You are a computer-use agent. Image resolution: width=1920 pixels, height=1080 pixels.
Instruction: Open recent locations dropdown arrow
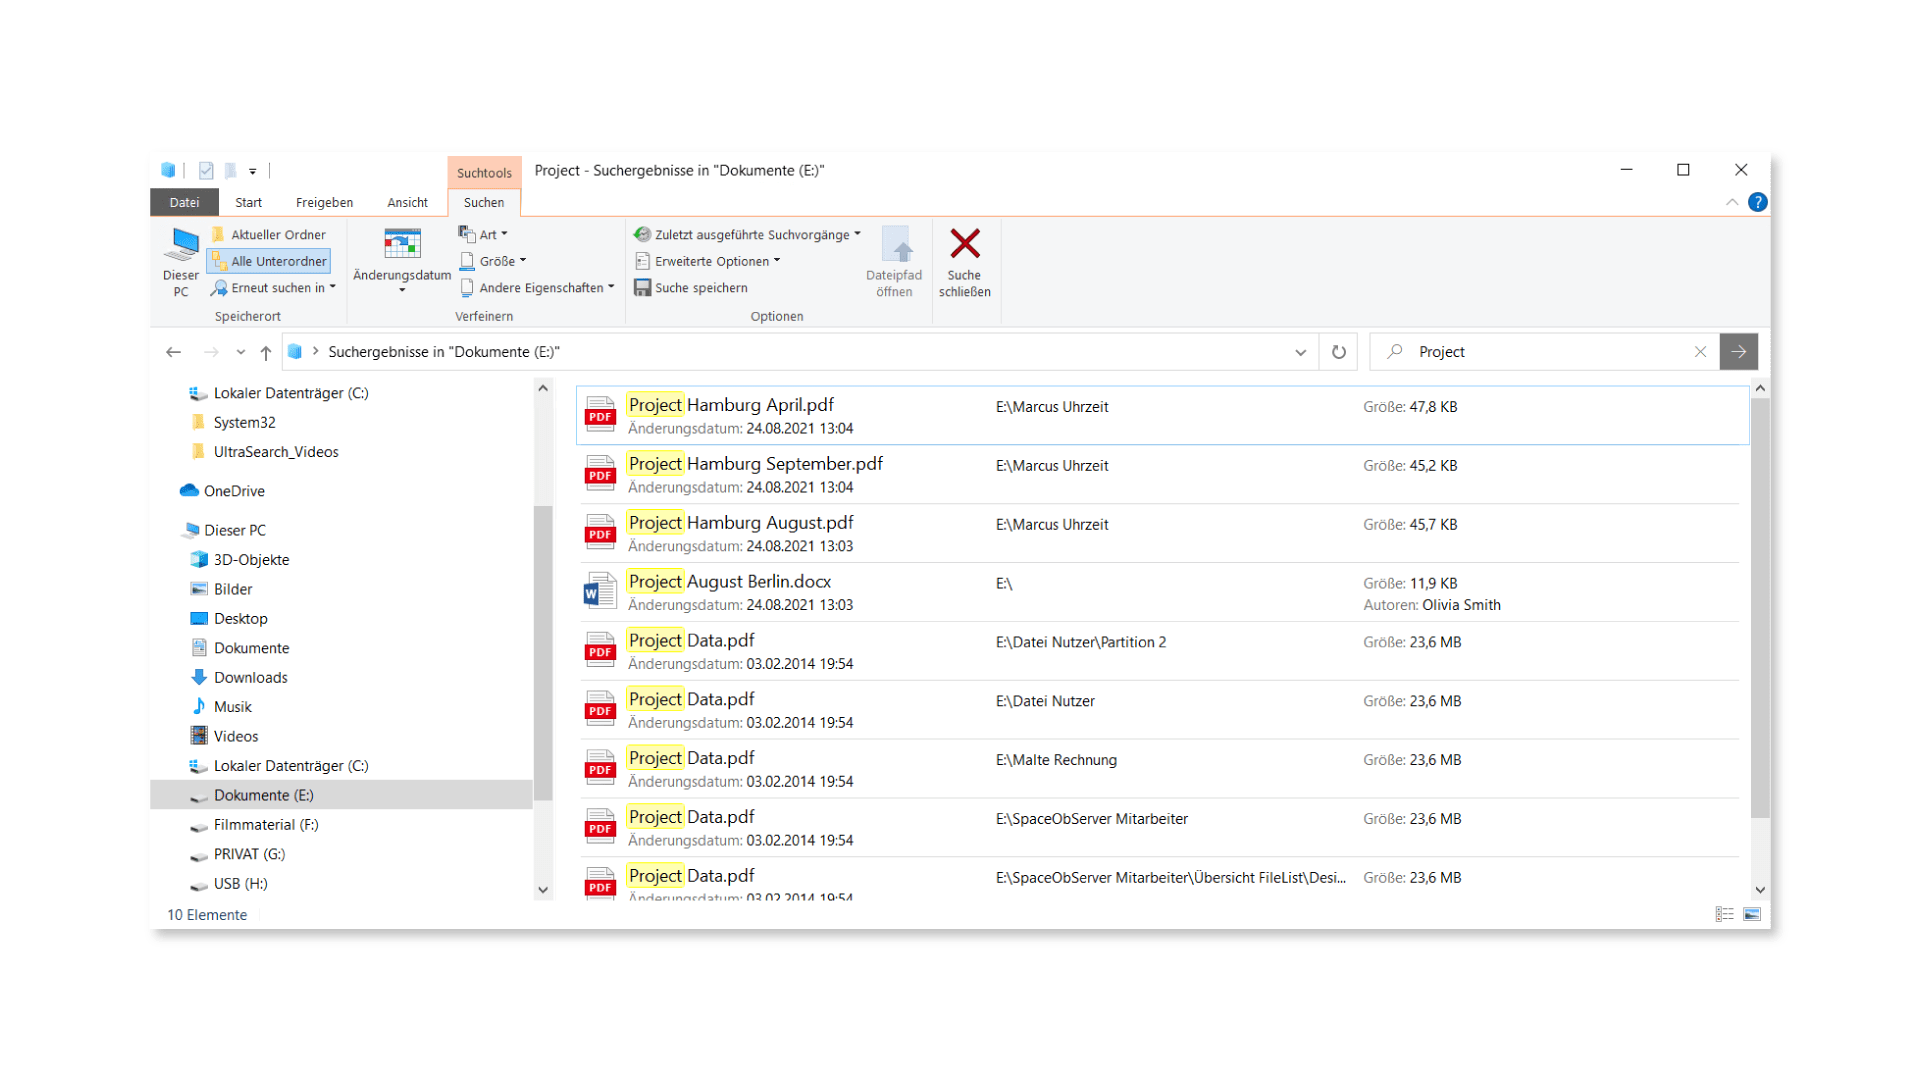(241, 352)
